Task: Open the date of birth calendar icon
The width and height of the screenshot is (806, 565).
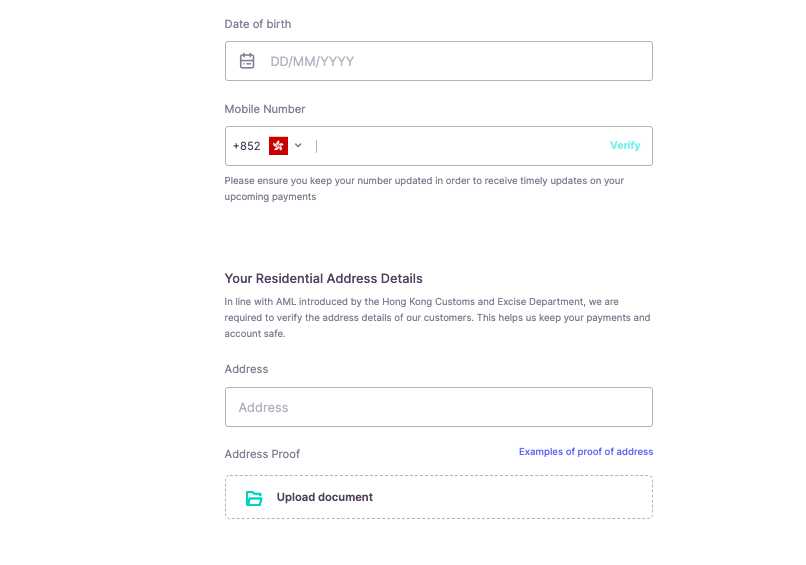Action: pyautogui.click(x=247, y=61)
